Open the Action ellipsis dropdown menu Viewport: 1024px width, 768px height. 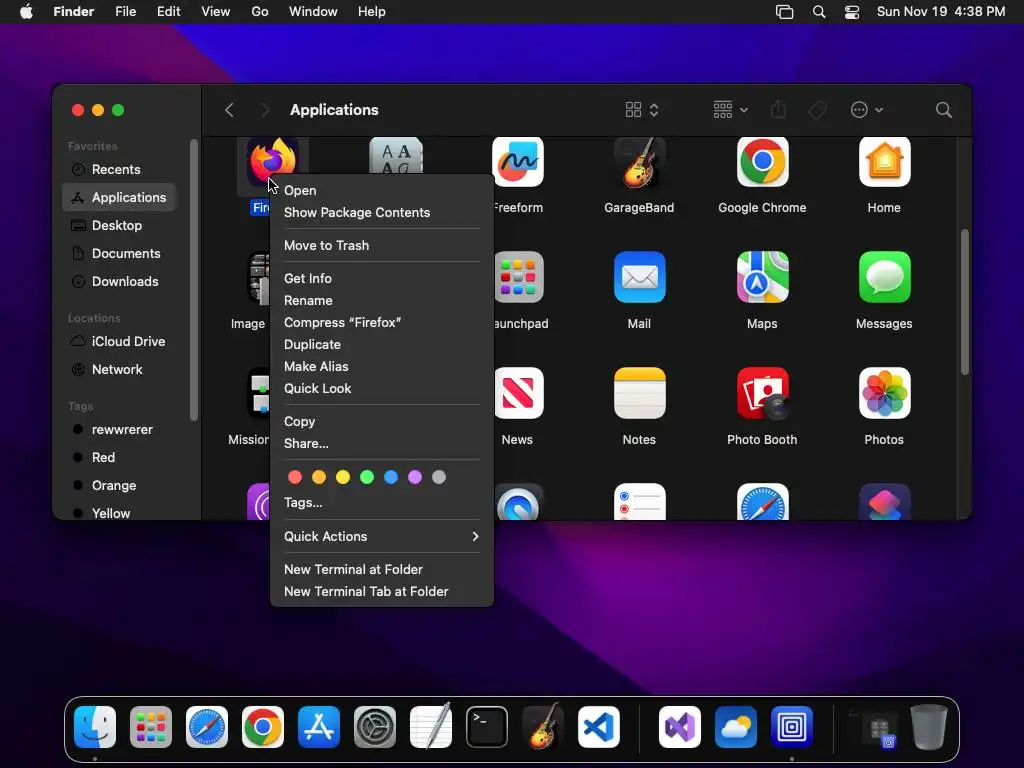[x=867, y=110]
